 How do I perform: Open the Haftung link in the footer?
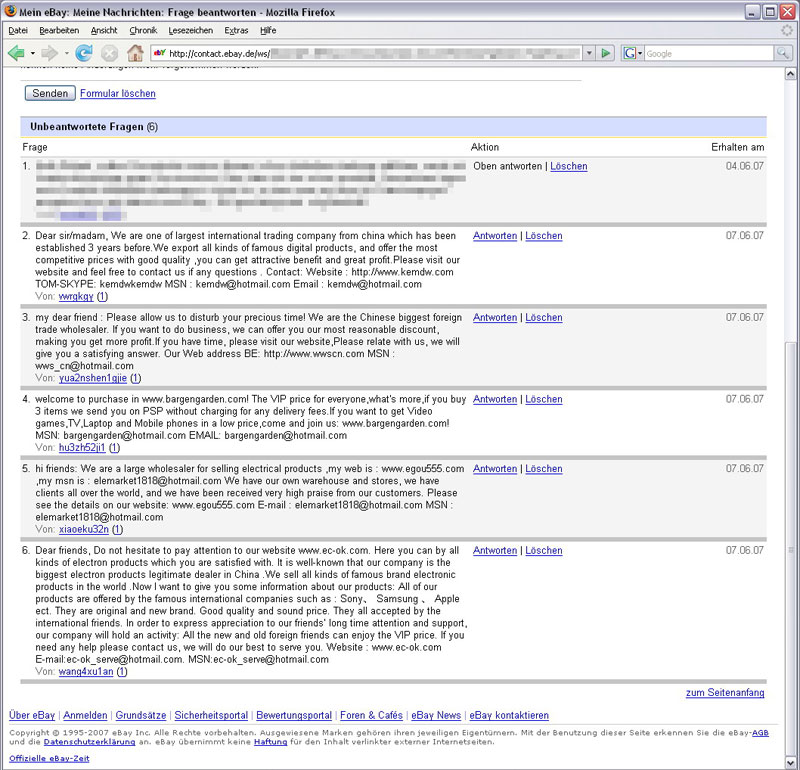pyautogui.click(x=270, y=742)
